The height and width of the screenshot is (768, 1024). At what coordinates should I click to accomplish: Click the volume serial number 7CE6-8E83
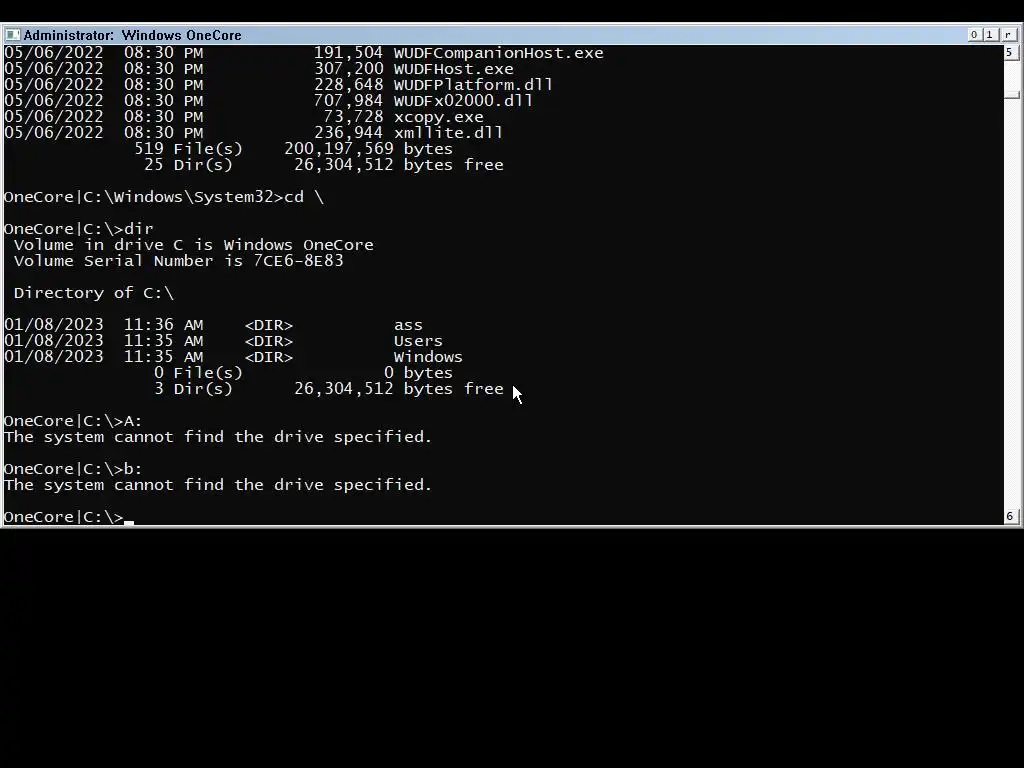(x=298, y=261)
